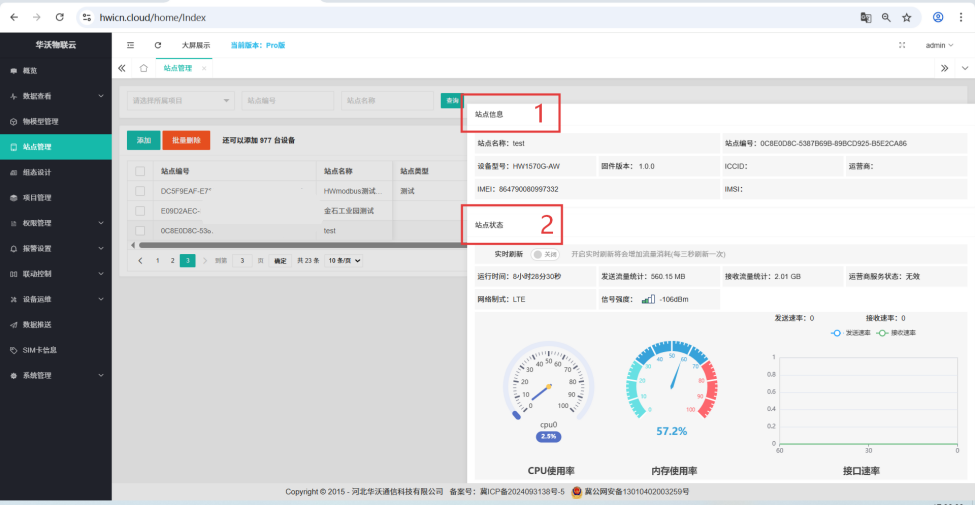Open the browser three-dot menu

click(961, 17)
